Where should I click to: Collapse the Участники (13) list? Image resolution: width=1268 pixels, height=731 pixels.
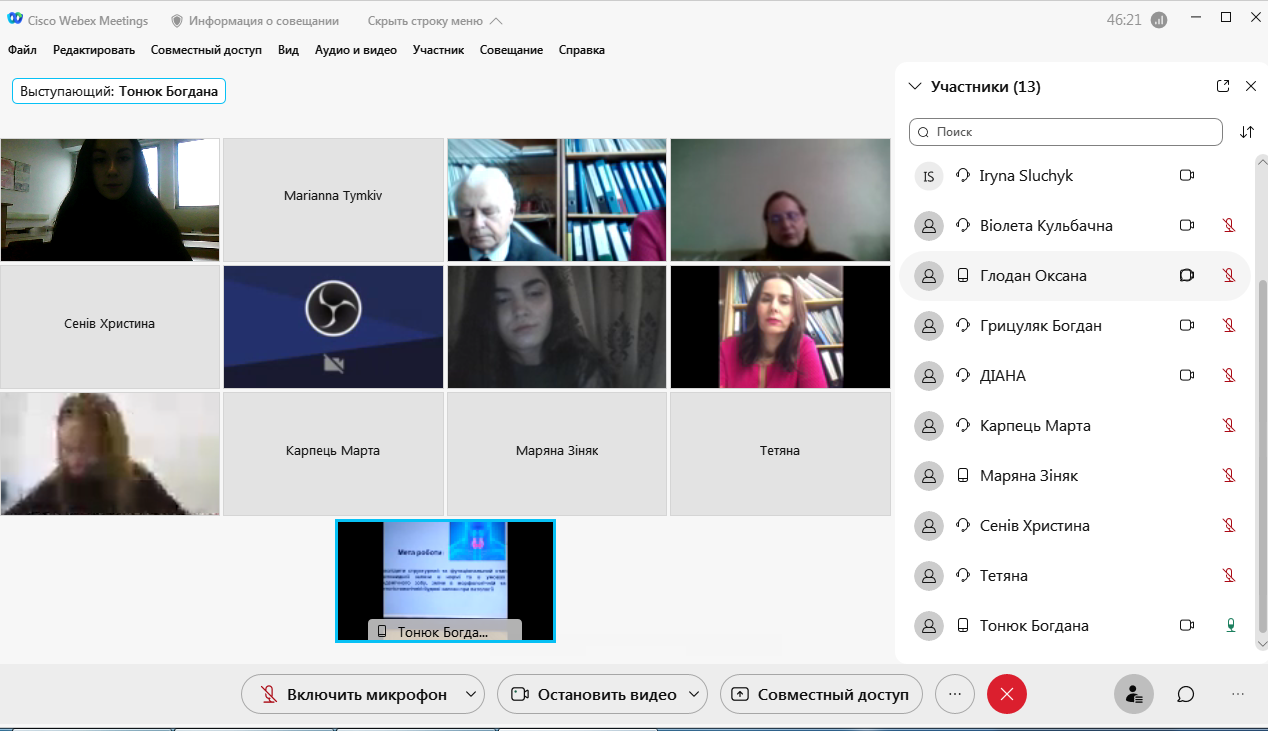tap(914, 87)
